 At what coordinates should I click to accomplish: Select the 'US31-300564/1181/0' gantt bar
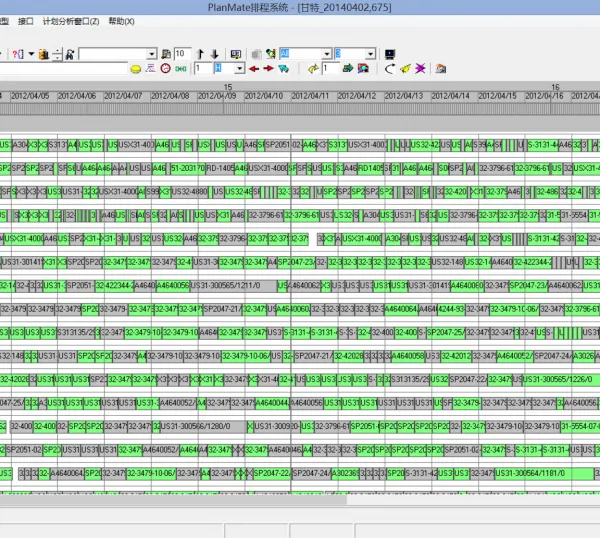pos(544,473)
